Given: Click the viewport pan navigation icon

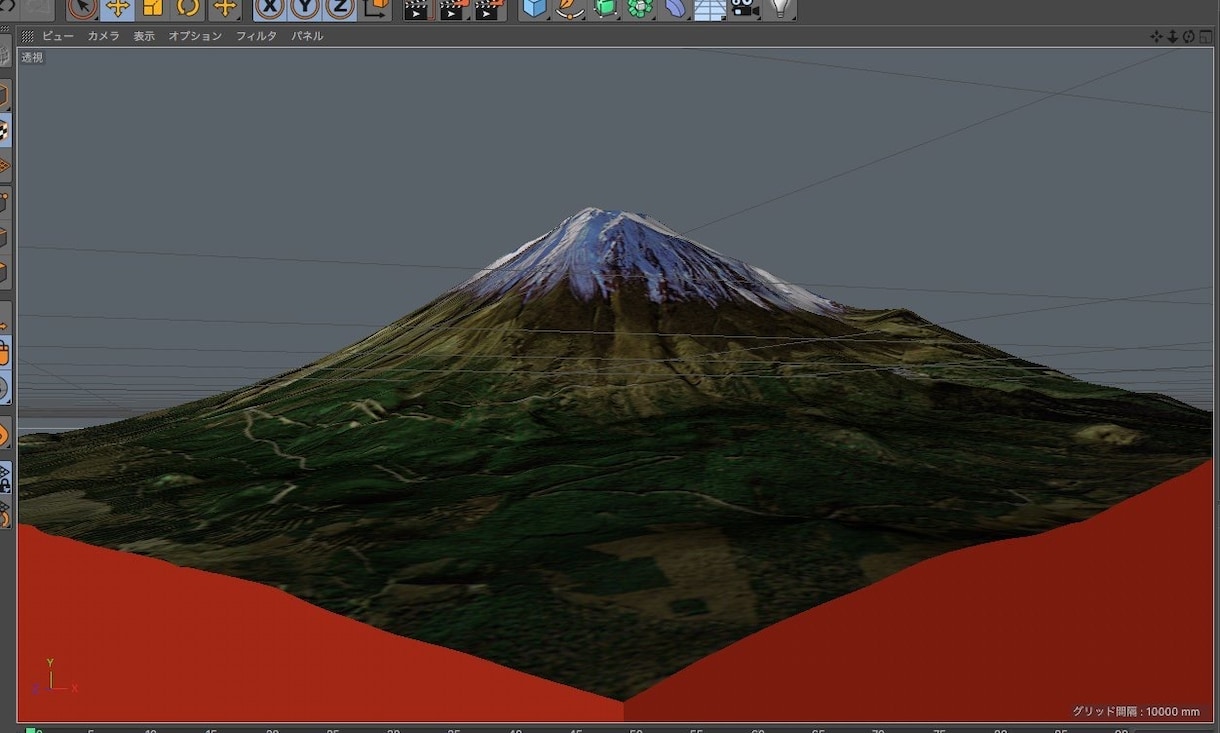Looking at the screenshot, I should coord(1157,36).
